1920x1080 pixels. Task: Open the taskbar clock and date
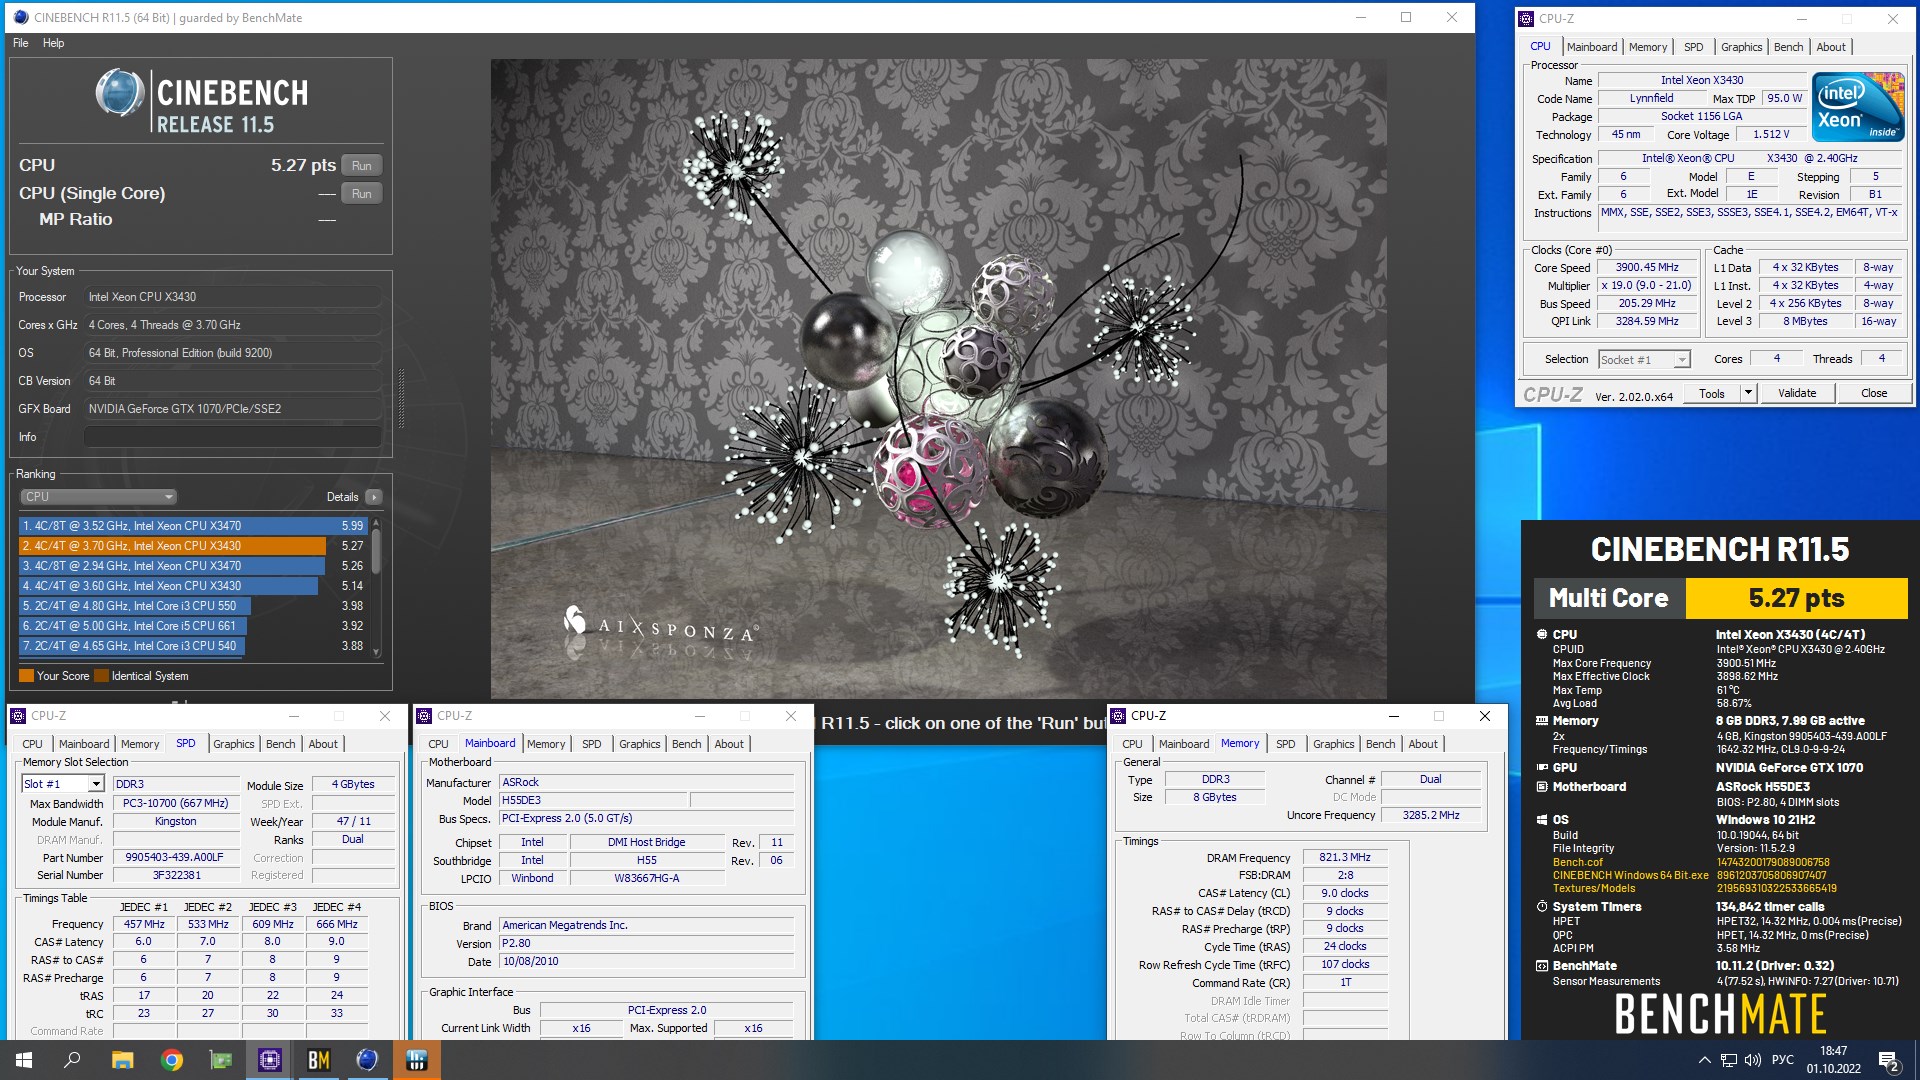click(x=1833, y=1060)
